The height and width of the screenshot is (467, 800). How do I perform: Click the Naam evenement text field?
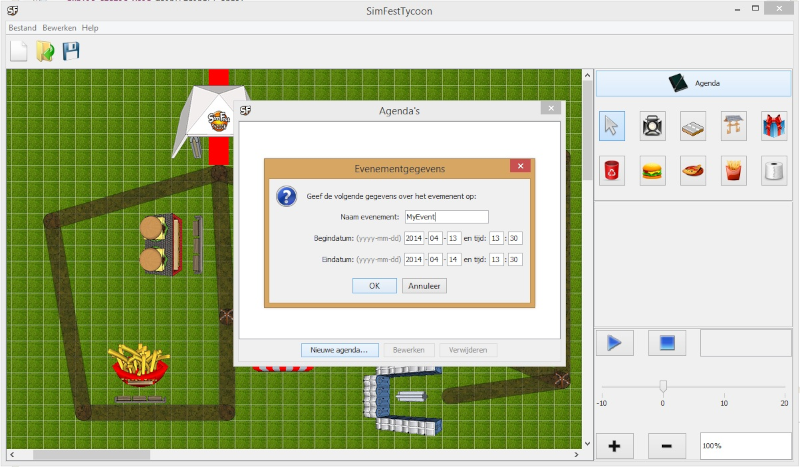446,216
